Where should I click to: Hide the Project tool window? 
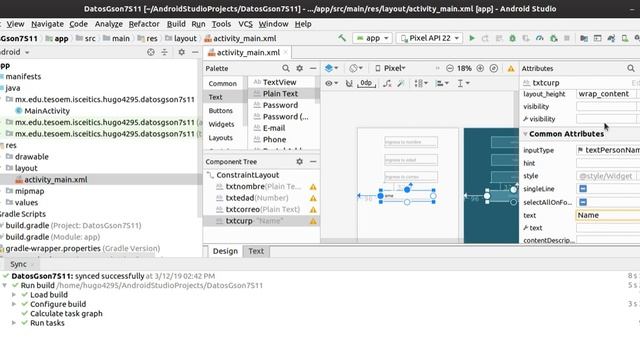(195, 52)
